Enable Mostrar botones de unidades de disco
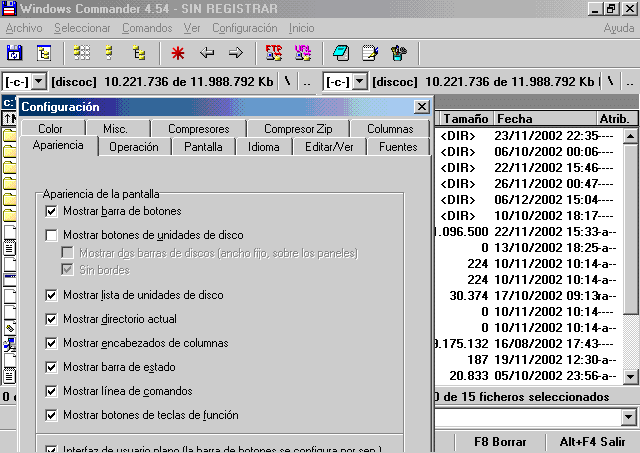This screenshot has width=640, height=453. pos(51,235)
